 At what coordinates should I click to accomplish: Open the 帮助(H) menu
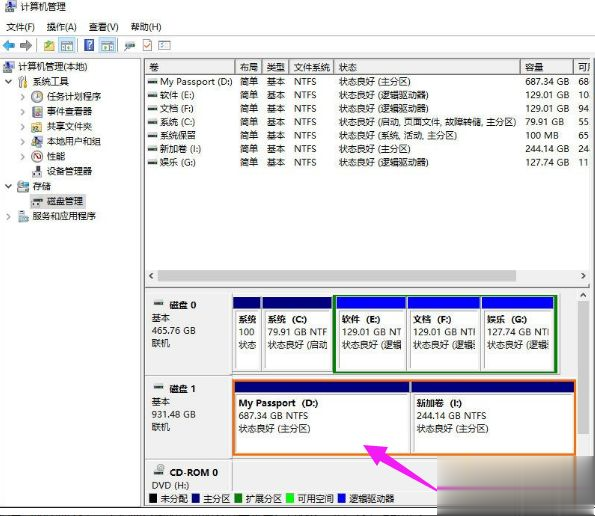(x=146, y=27)
